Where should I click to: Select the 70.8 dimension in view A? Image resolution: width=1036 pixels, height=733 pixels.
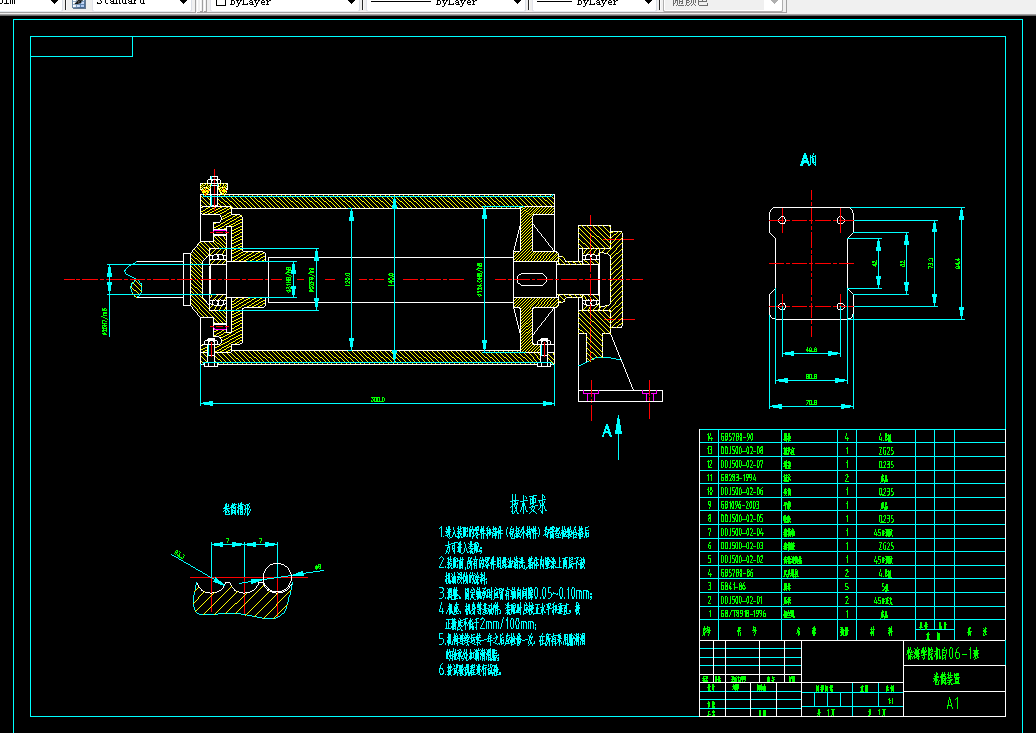click(x=811, y=402)
